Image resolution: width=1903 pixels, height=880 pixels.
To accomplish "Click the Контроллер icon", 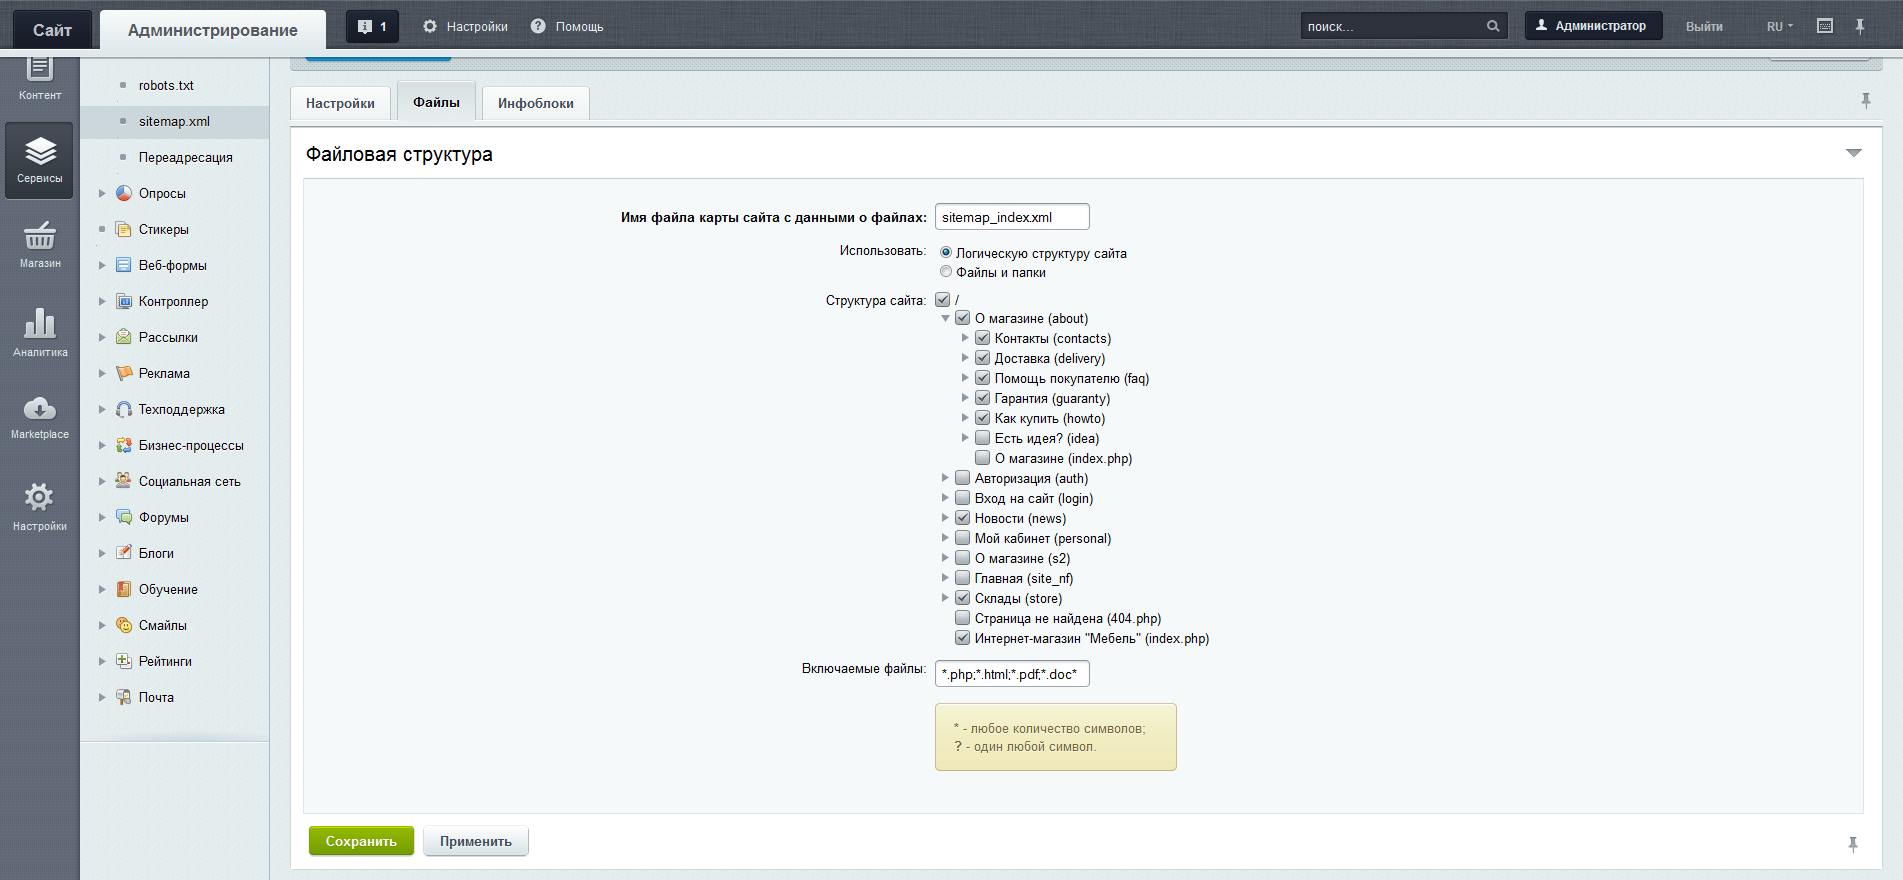I will pos(124,301).
